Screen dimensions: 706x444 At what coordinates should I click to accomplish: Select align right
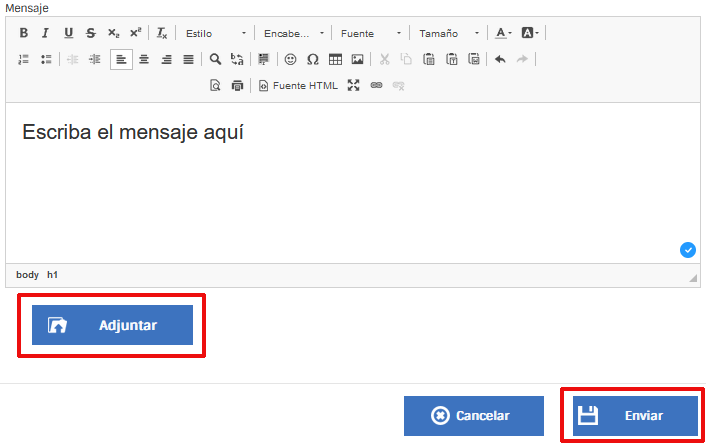pos(166,59)
